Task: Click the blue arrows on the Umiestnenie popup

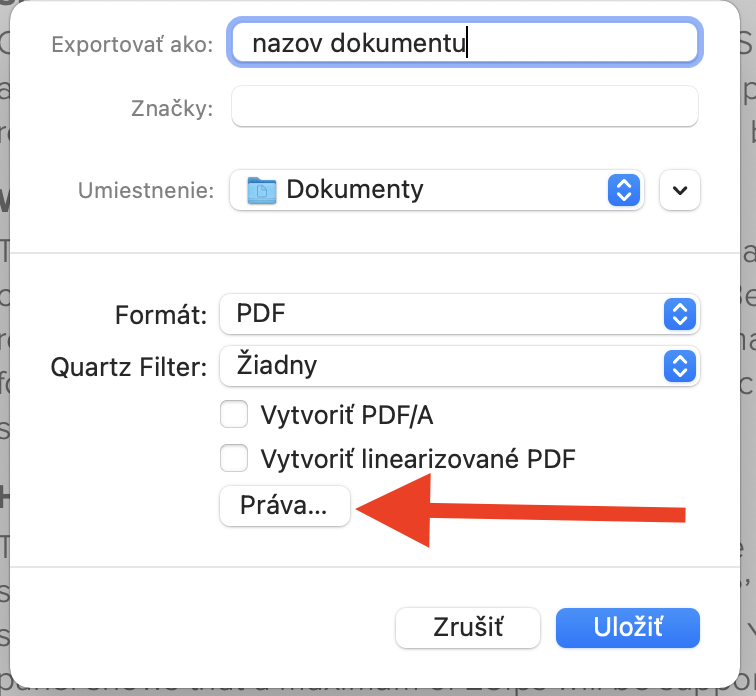Action: pos(624,190)
